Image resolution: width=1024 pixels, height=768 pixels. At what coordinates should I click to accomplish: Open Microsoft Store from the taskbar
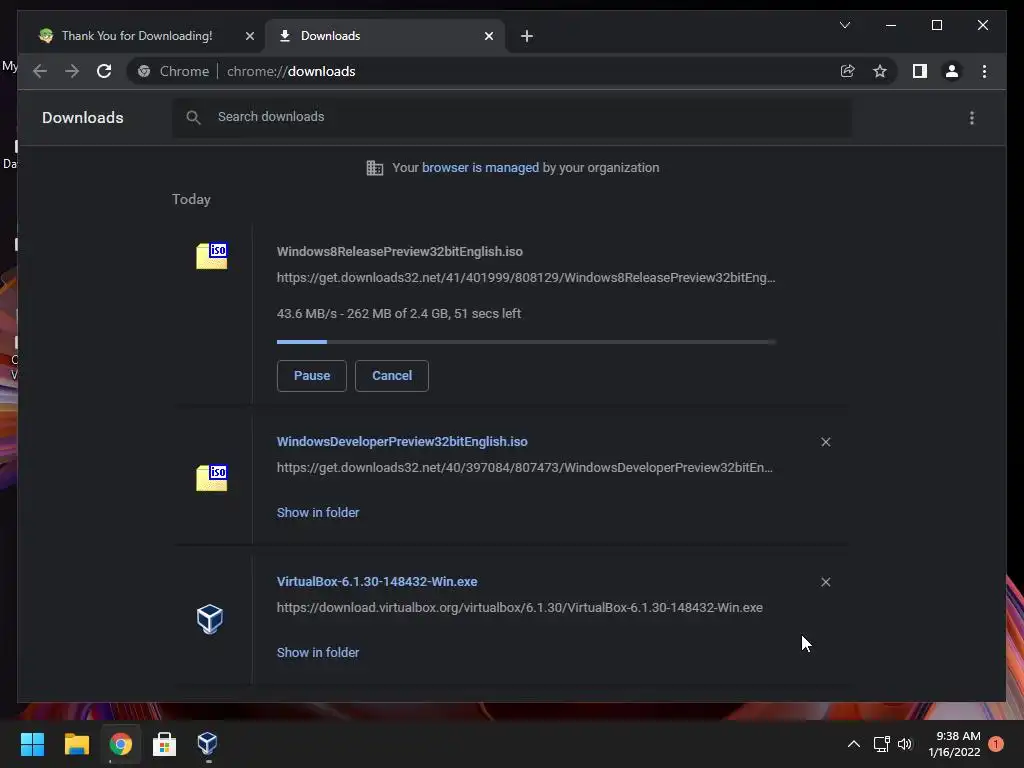(x=164, y=744)
